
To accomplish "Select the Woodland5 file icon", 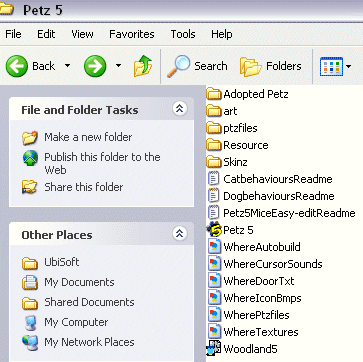I will coord(214,349).
